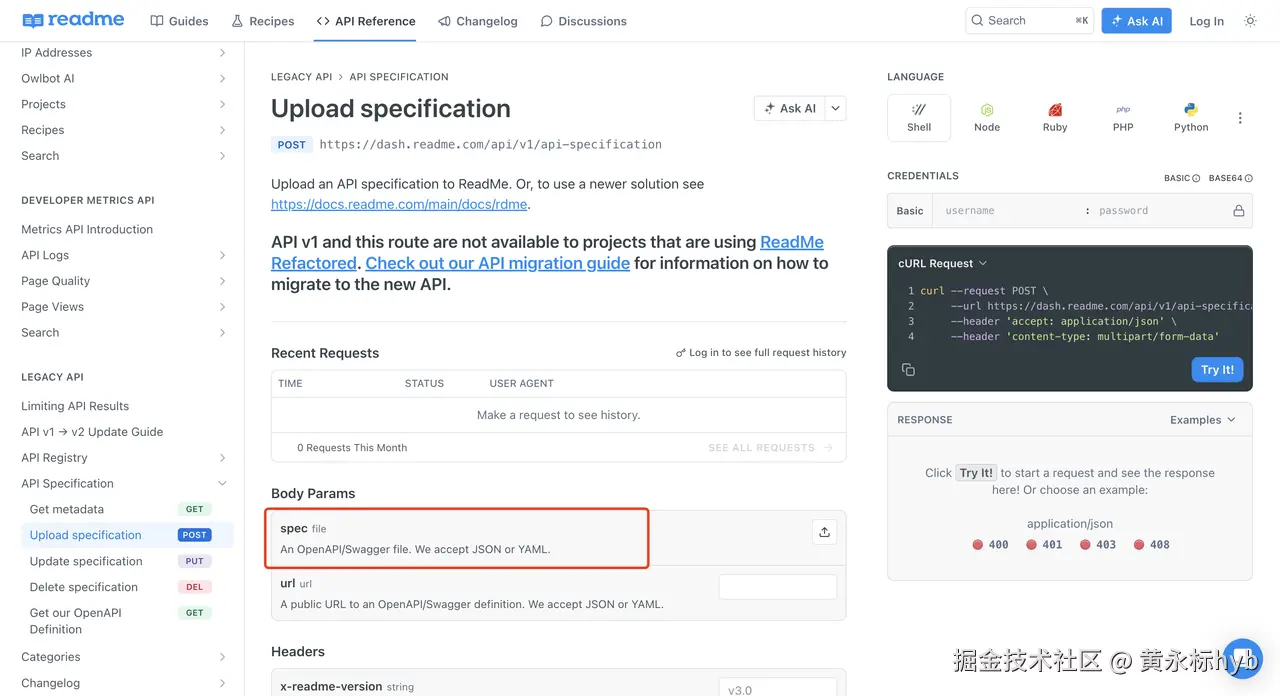Click the url body param input field

777,587
